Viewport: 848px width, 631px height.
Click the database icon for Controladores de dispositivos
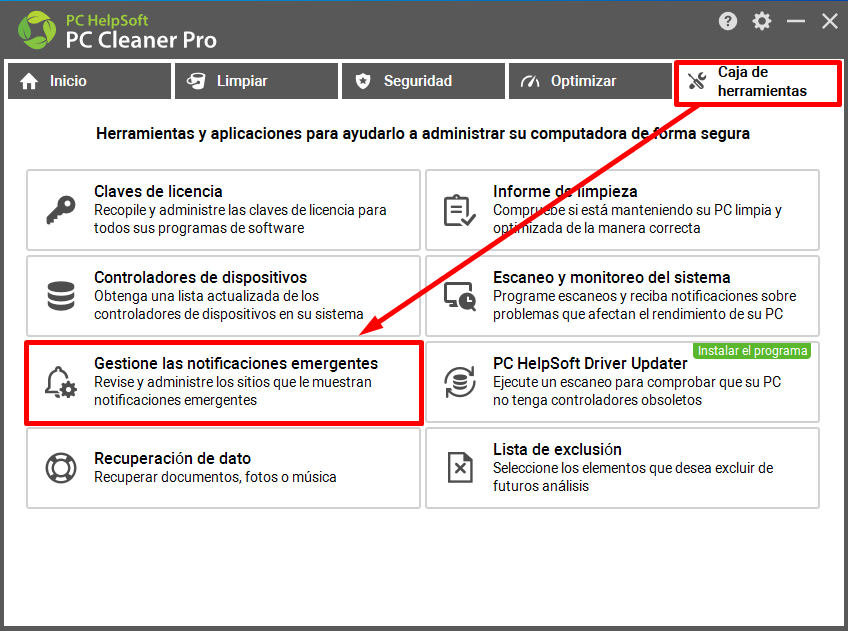pos(61,296)
